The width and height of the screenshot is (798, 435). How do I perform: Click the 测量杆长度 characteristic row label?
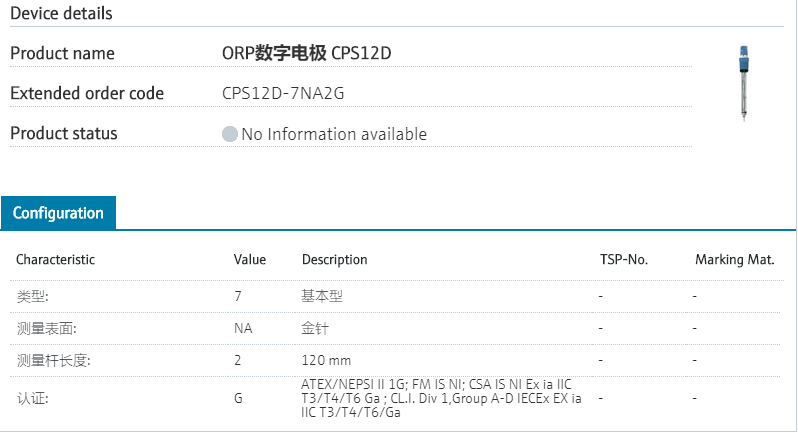coord(53,360)
